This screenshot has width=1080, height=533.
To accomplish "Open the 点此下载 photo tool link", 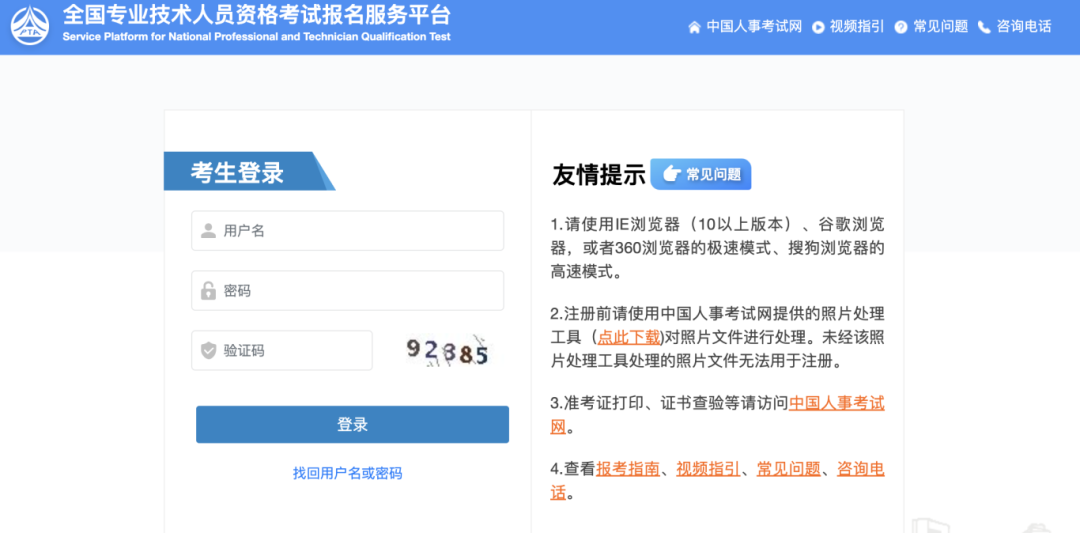I will [x=629, y=337].
